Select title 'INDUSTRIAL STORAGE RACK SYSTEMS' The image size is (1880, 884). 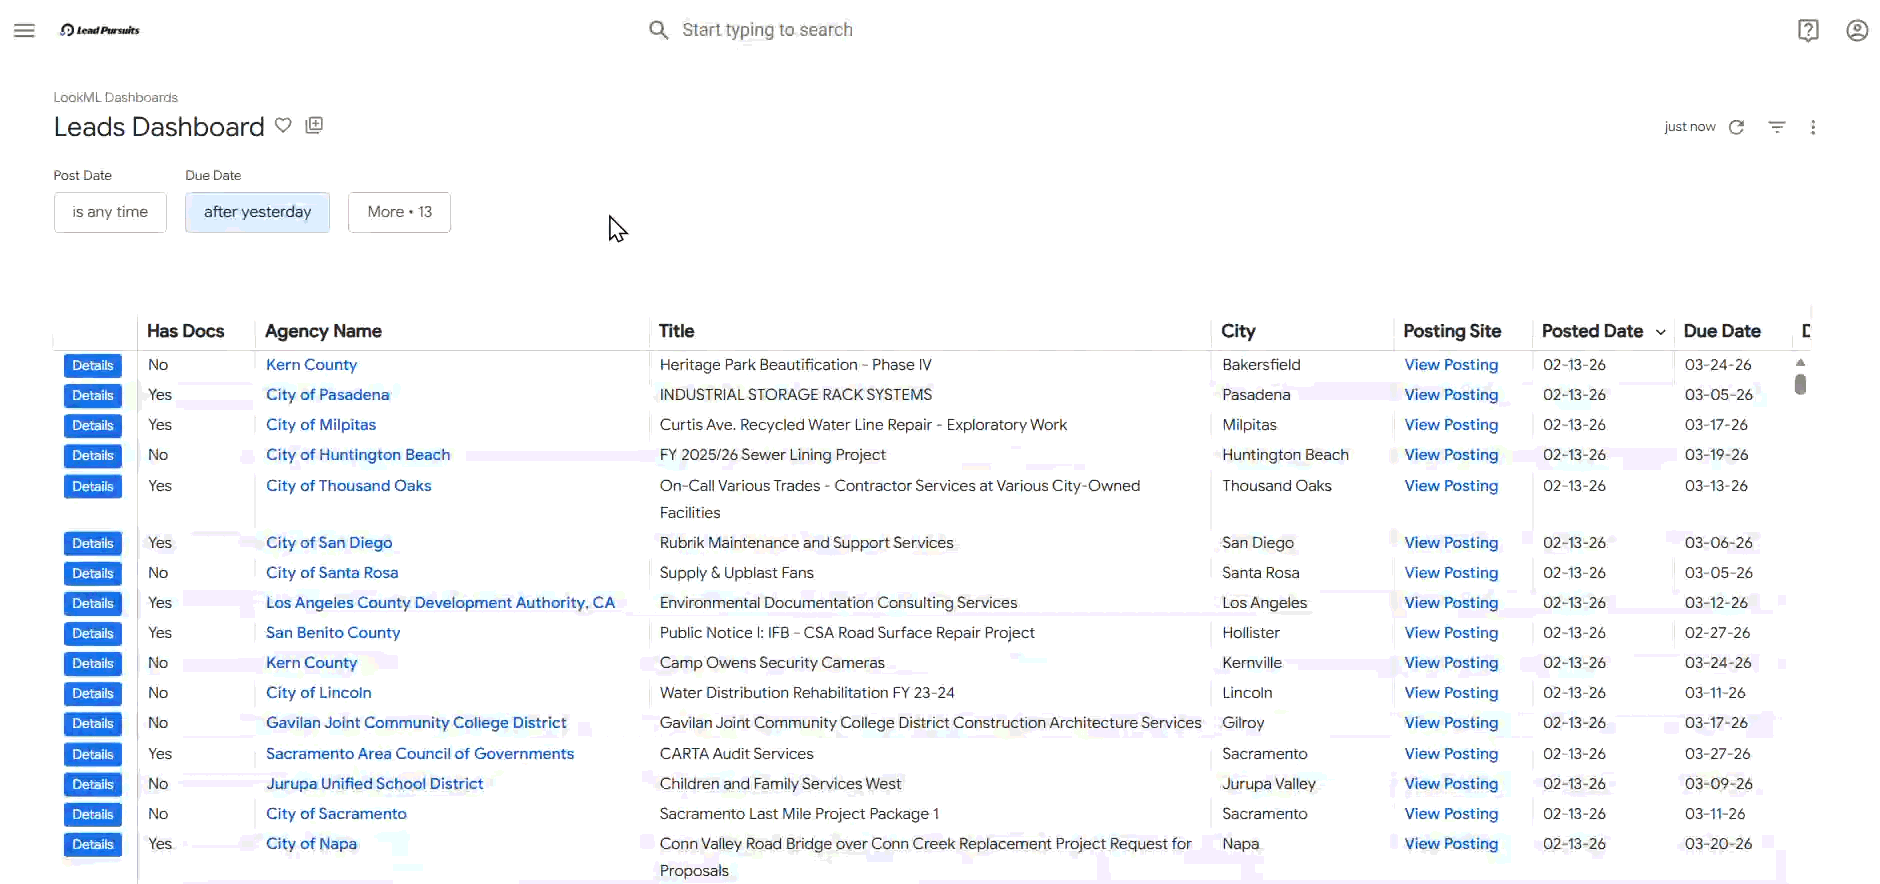click(796, 395)
